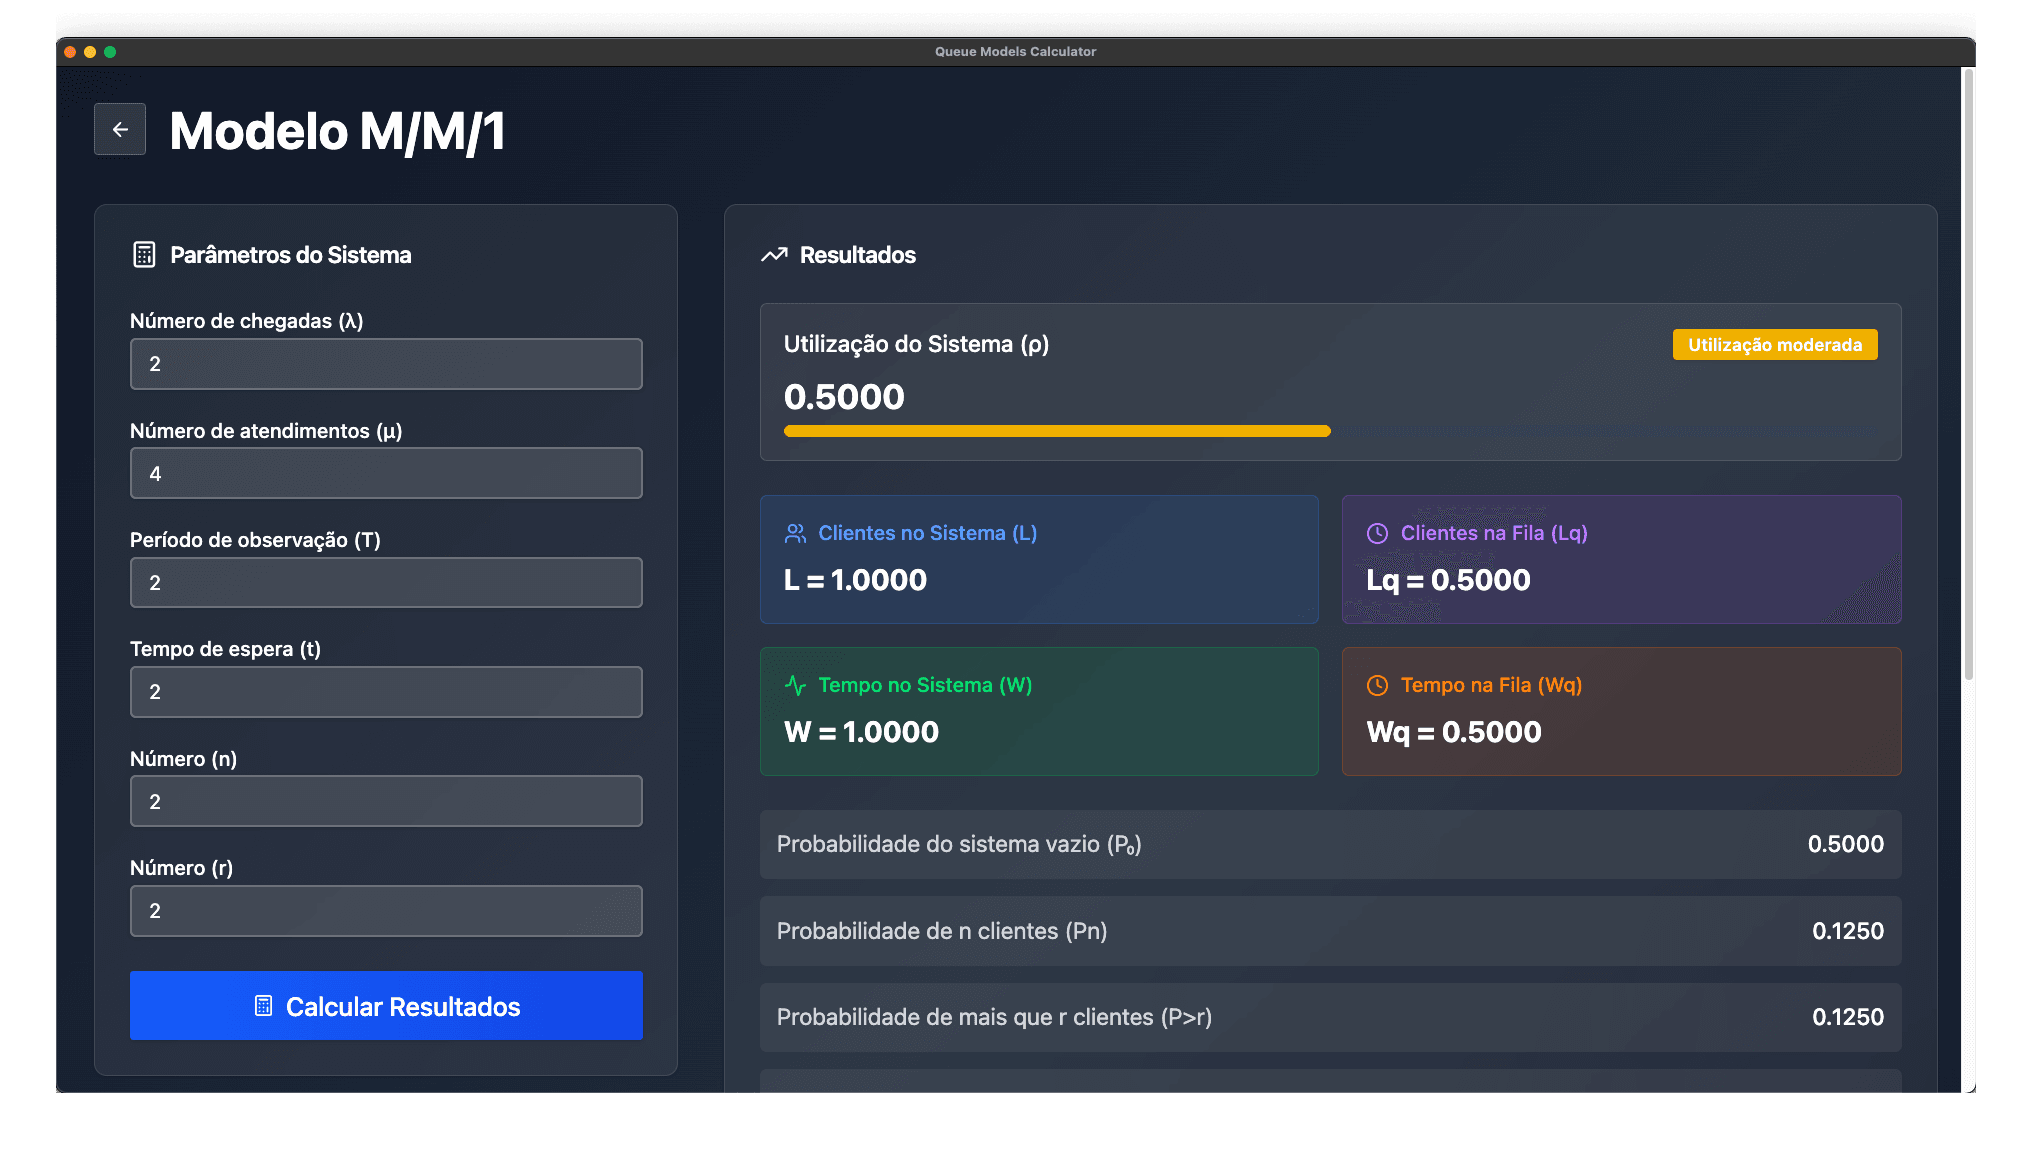
Task: Focus the Número de chegadas (λ) input
Action: pos(386,364)
